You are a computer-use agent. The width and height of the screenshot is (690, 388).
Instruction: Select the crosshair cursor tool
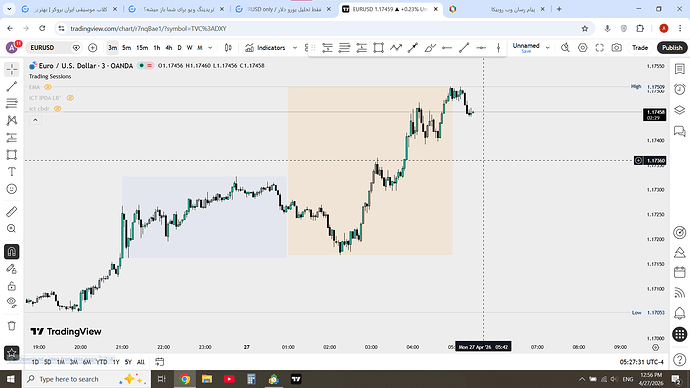click(x=12, y=70)
